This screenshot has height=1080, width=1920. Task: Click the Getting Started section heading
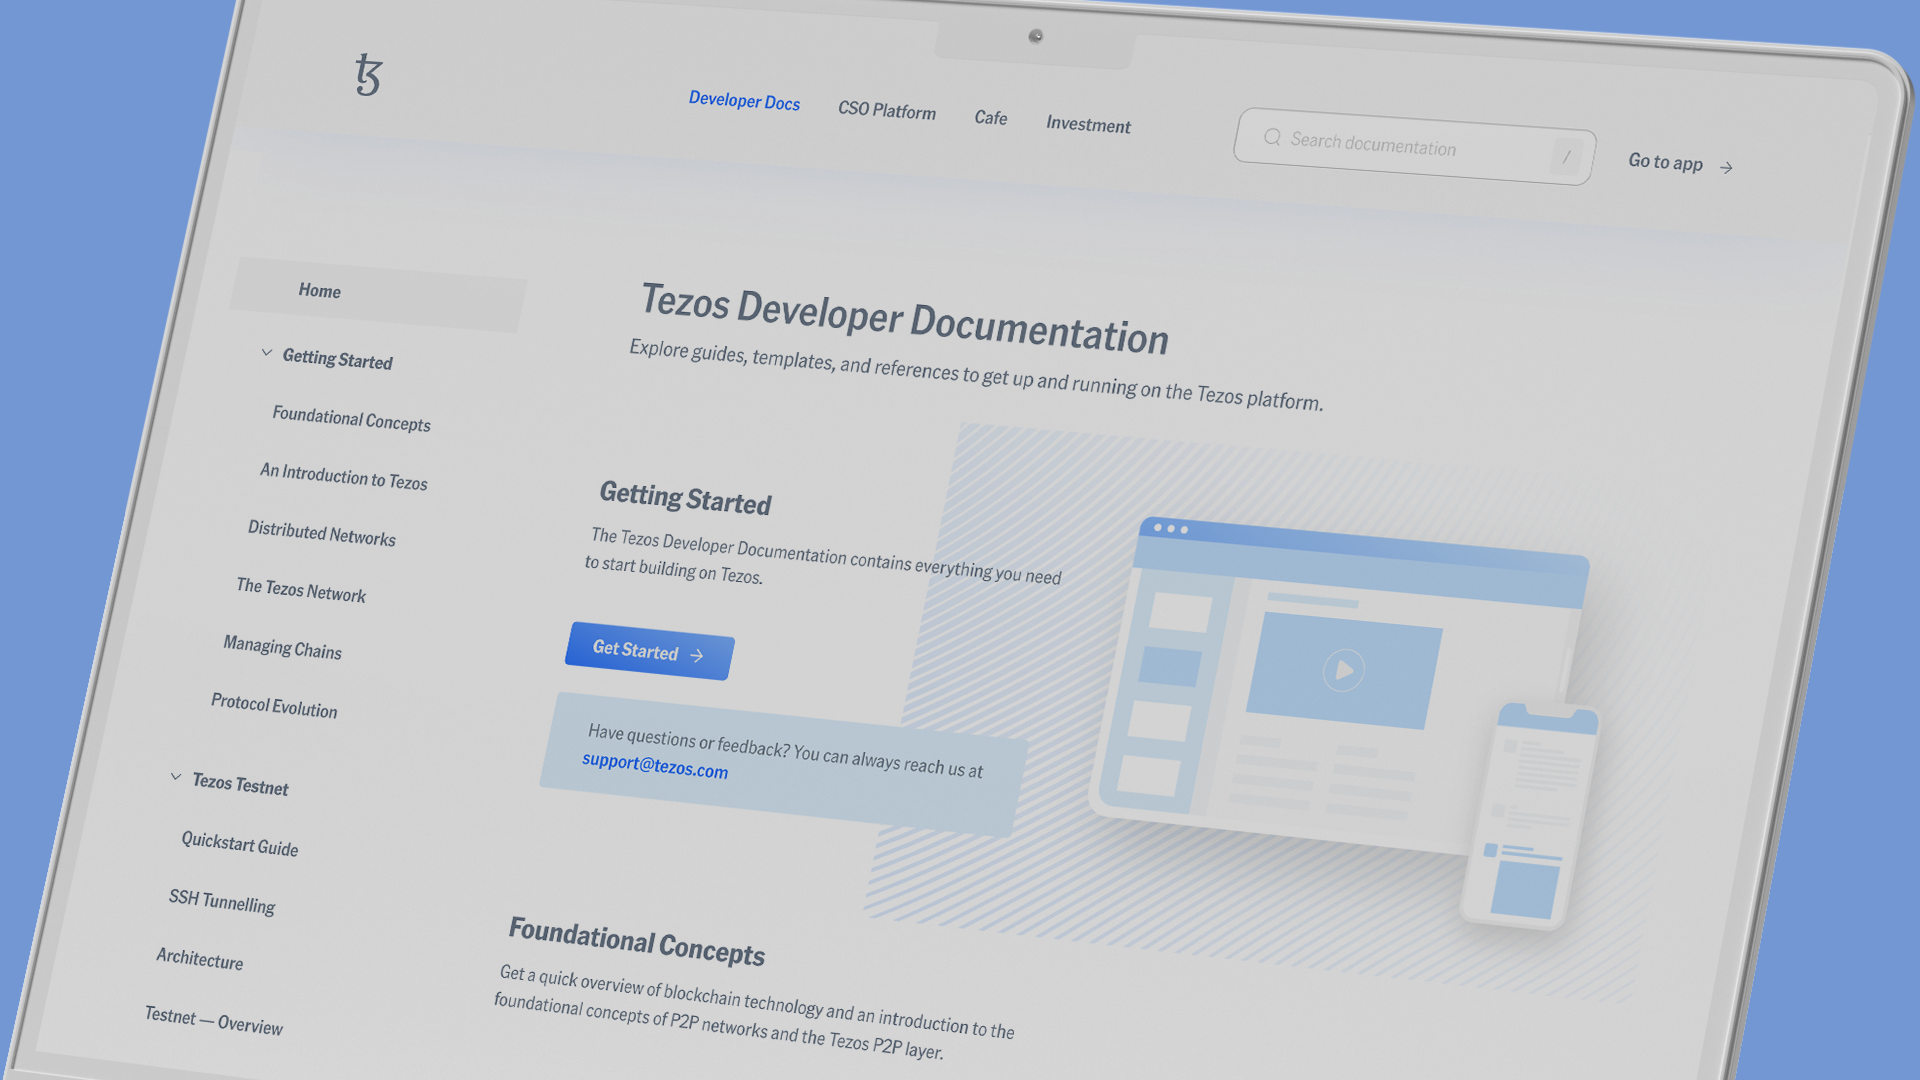[685, 497]
